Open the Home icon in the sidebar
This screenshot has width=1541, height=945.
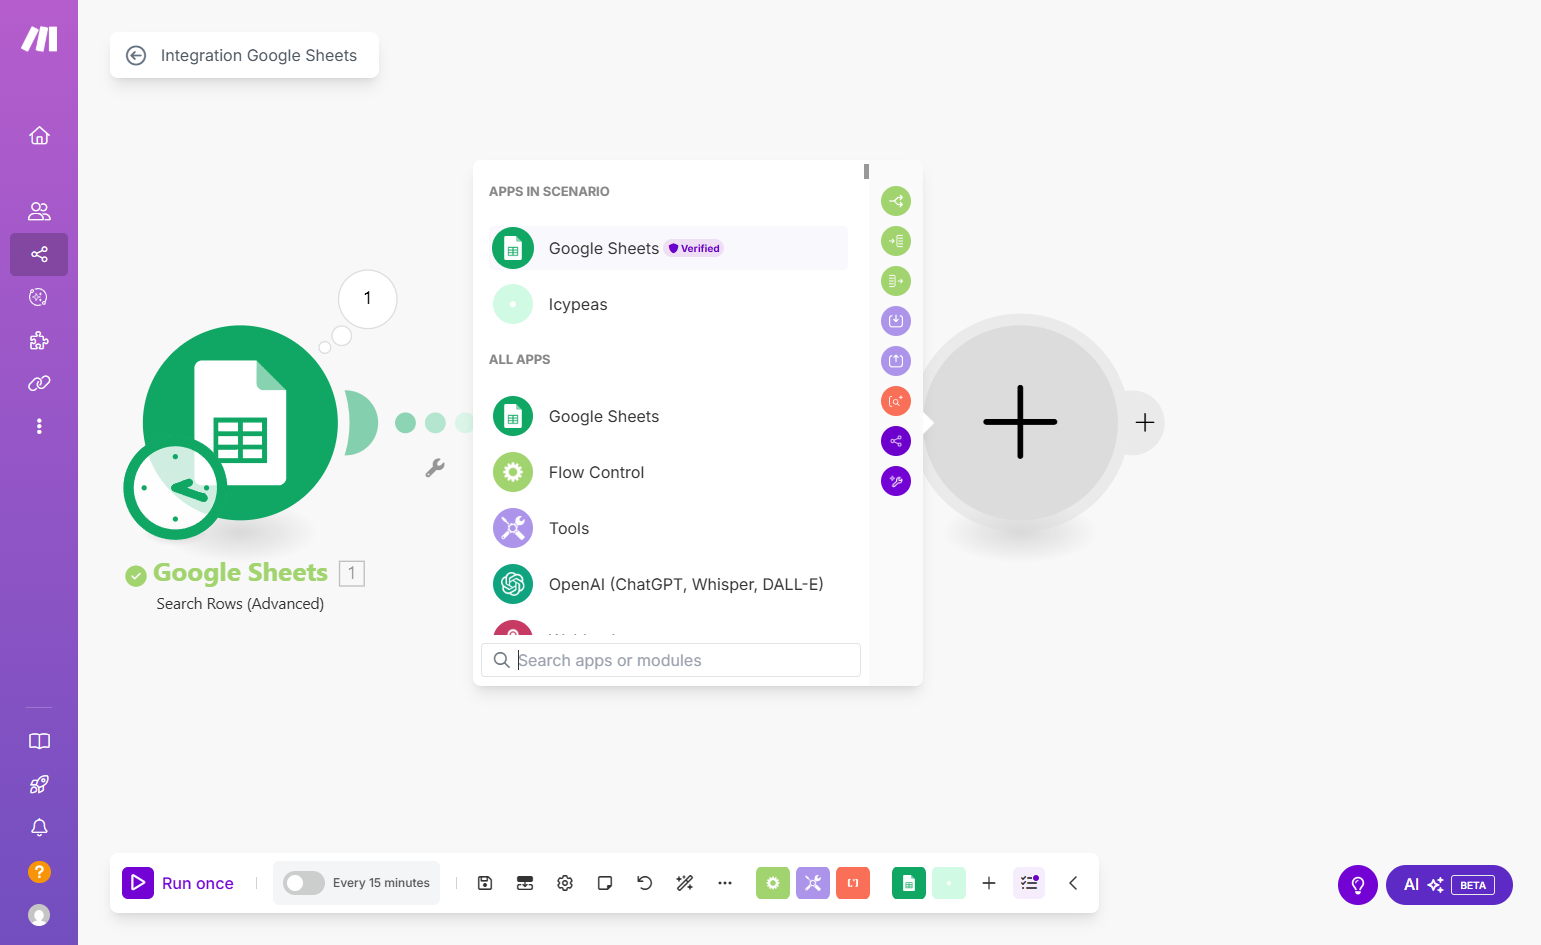(x=39, y=135)
